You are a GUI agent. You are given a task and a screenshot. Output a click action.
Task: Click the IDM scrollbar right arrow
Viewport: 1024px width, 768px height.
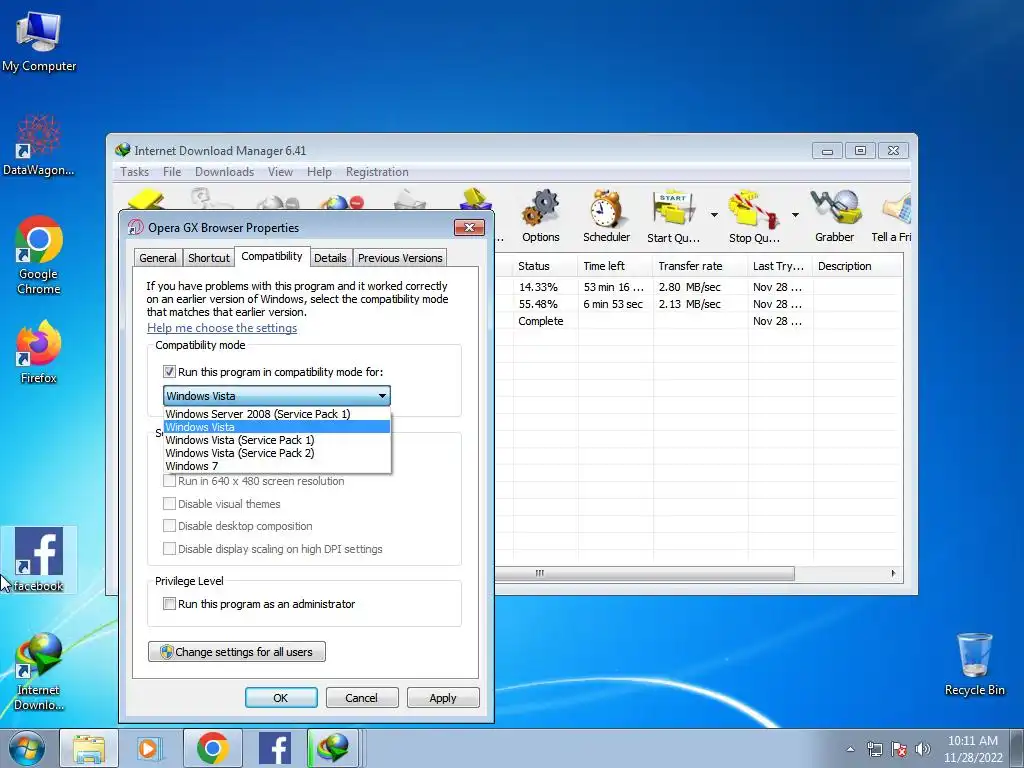point(893,573)
